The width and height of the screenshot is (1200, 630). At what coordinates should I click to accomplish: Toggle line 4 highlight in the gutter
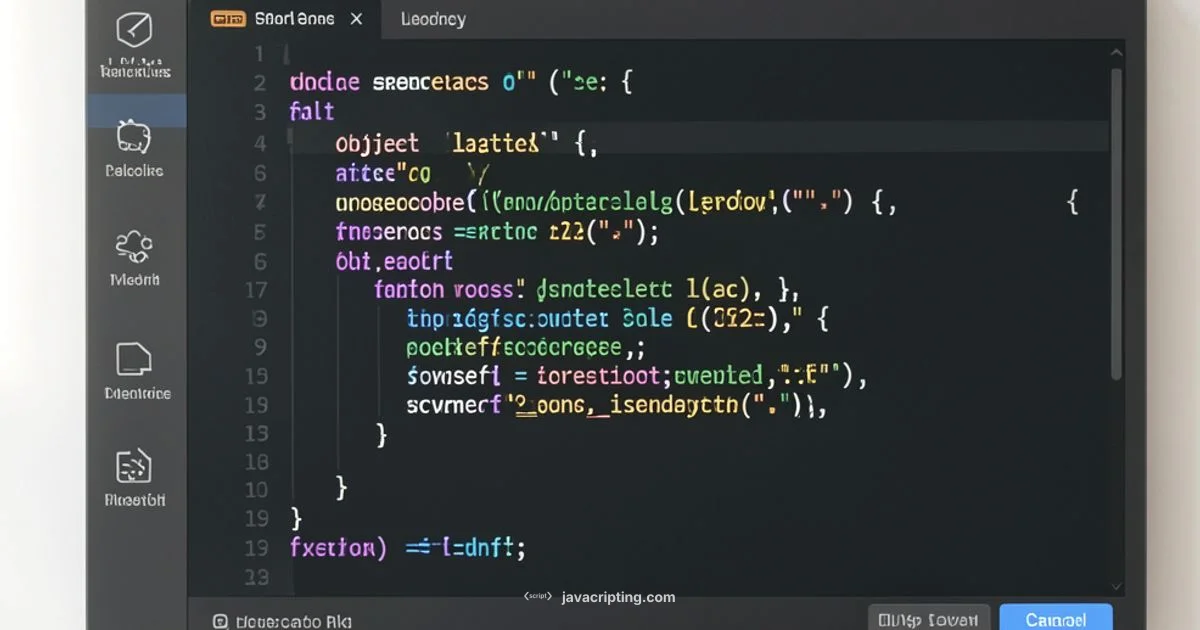point(259,142)
